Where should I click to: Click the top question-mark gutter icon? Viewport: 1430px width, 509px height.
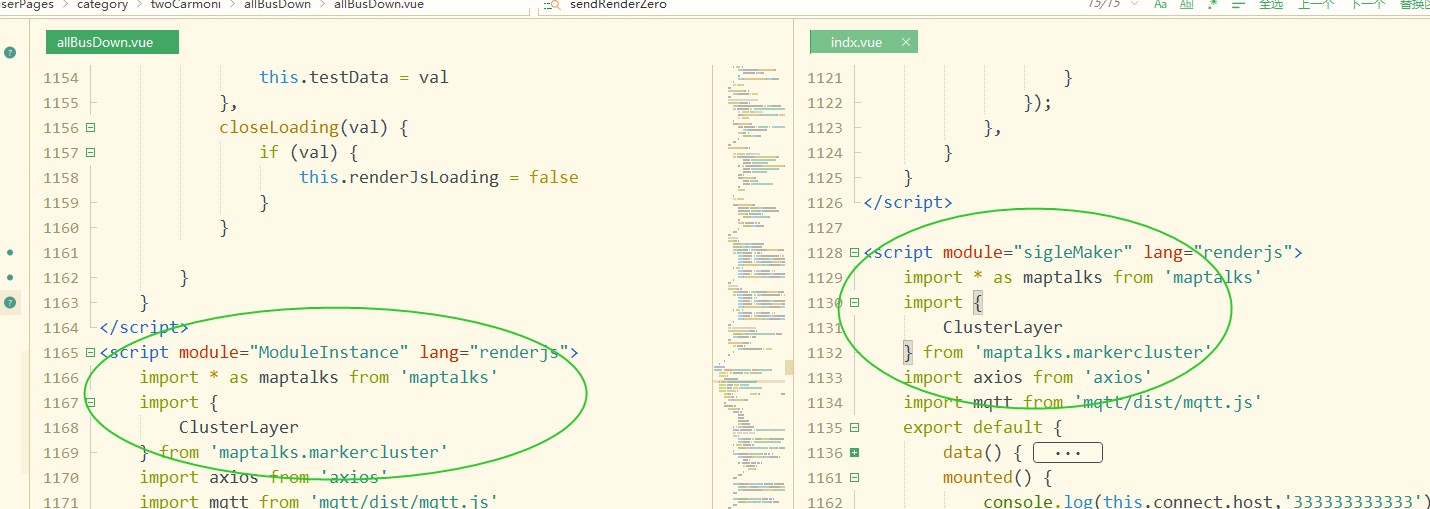(10, 52)
